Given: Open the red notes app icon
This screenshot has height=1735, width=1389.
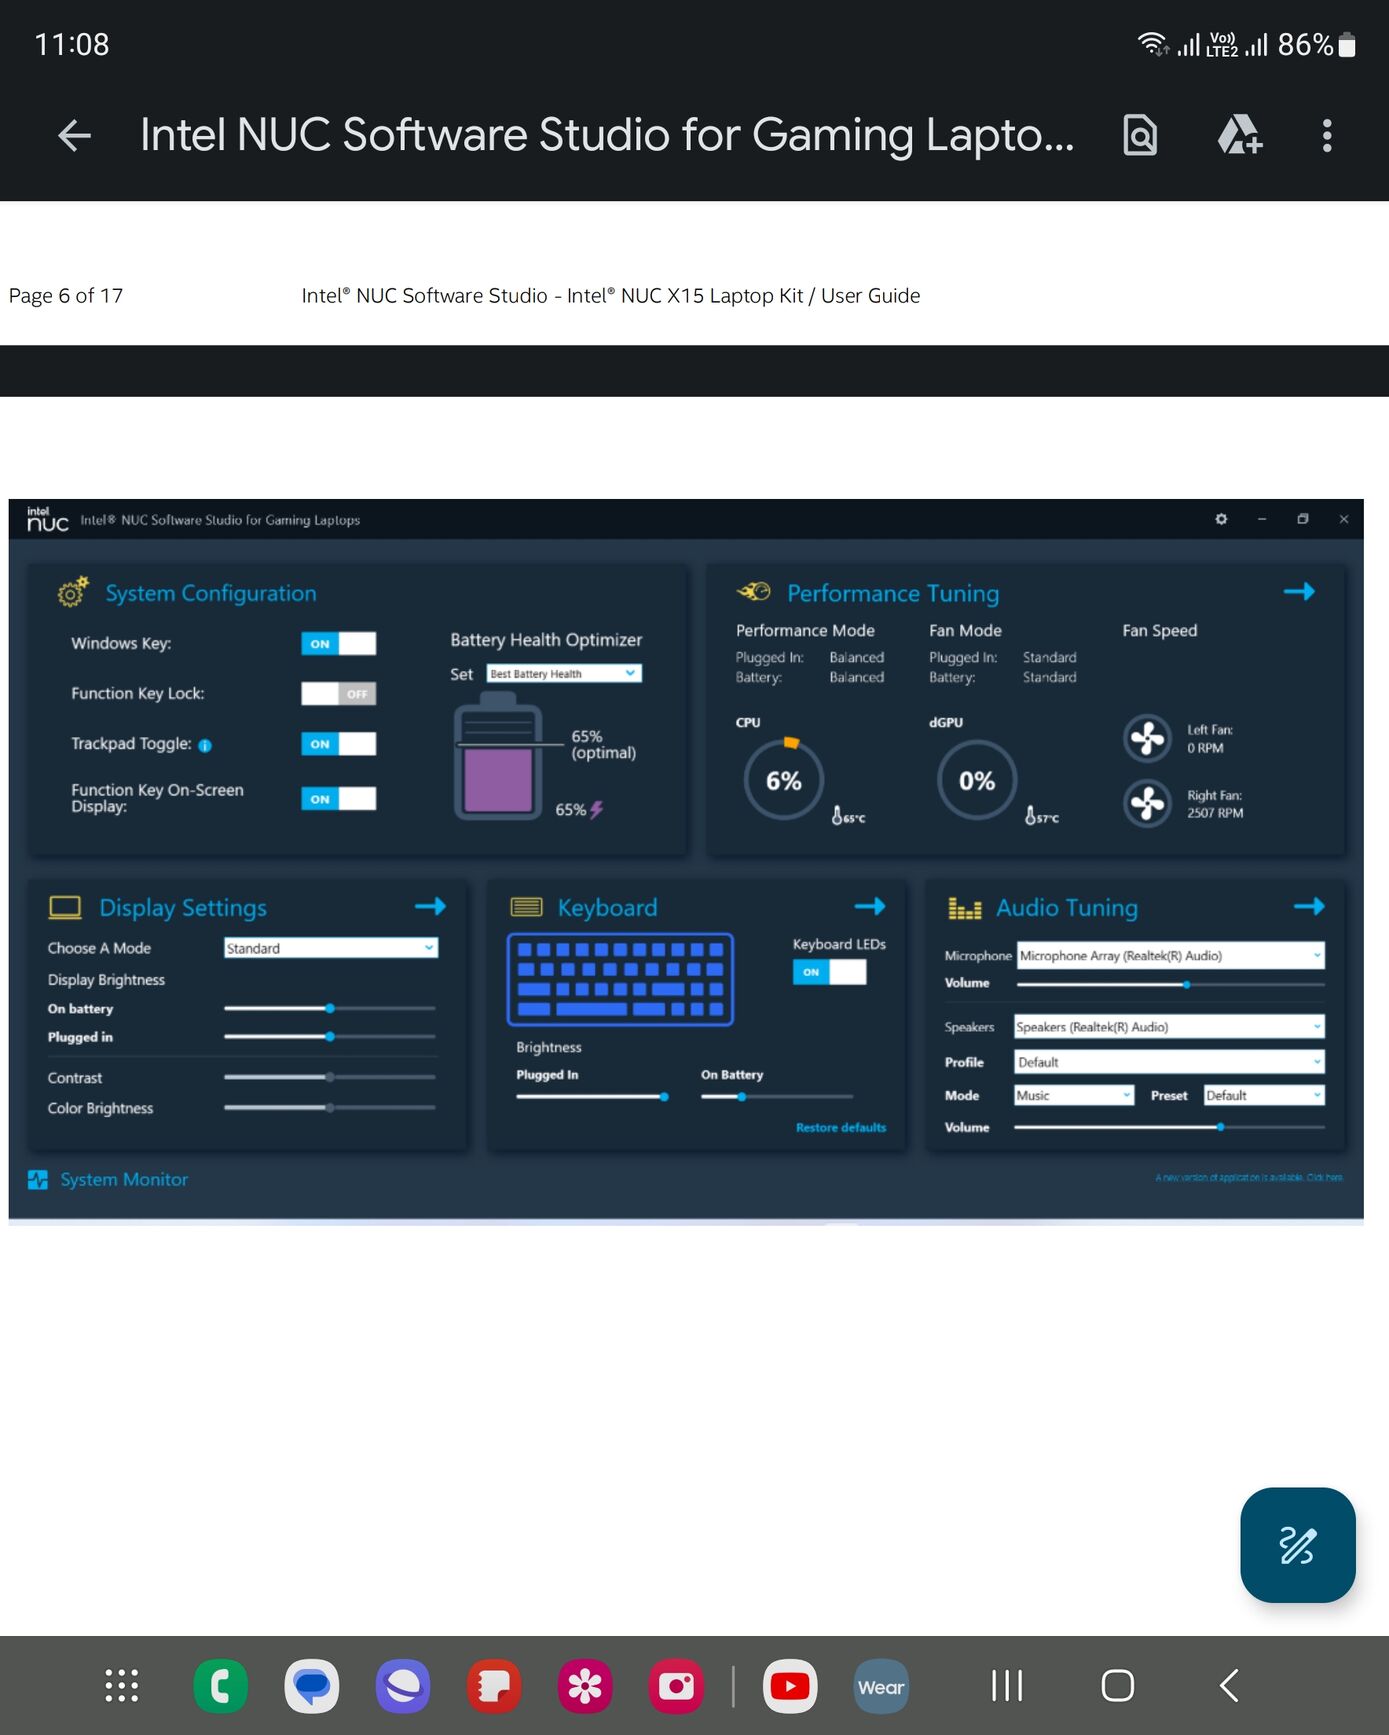Looking at the screenshot, I should [x=494, y=1686].
